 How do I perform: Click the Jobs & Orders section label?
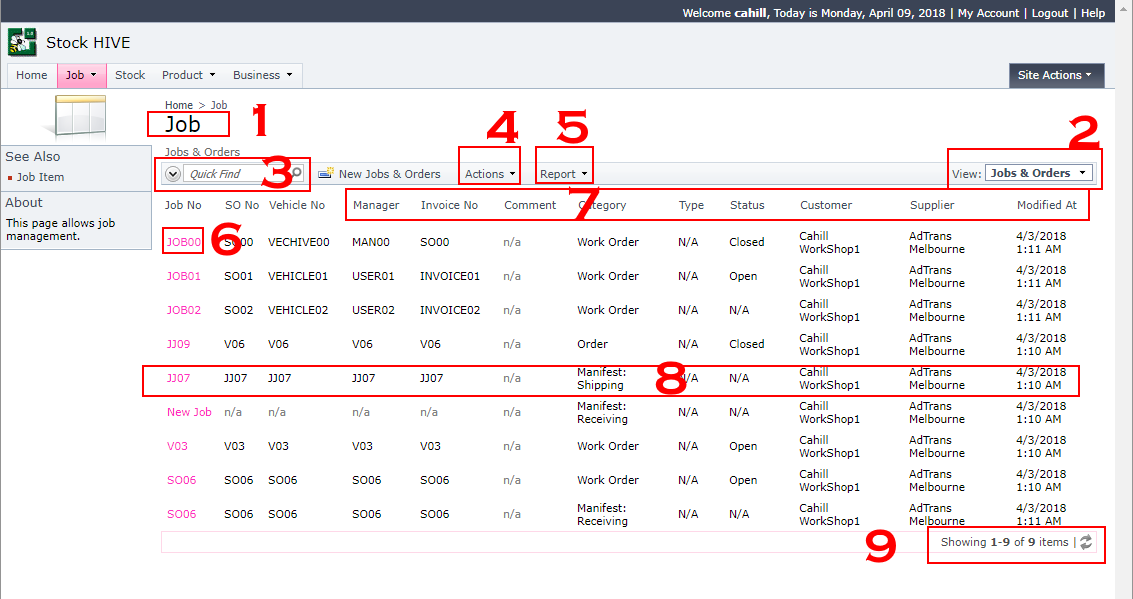pyautogui.click(x=202, y=152)
